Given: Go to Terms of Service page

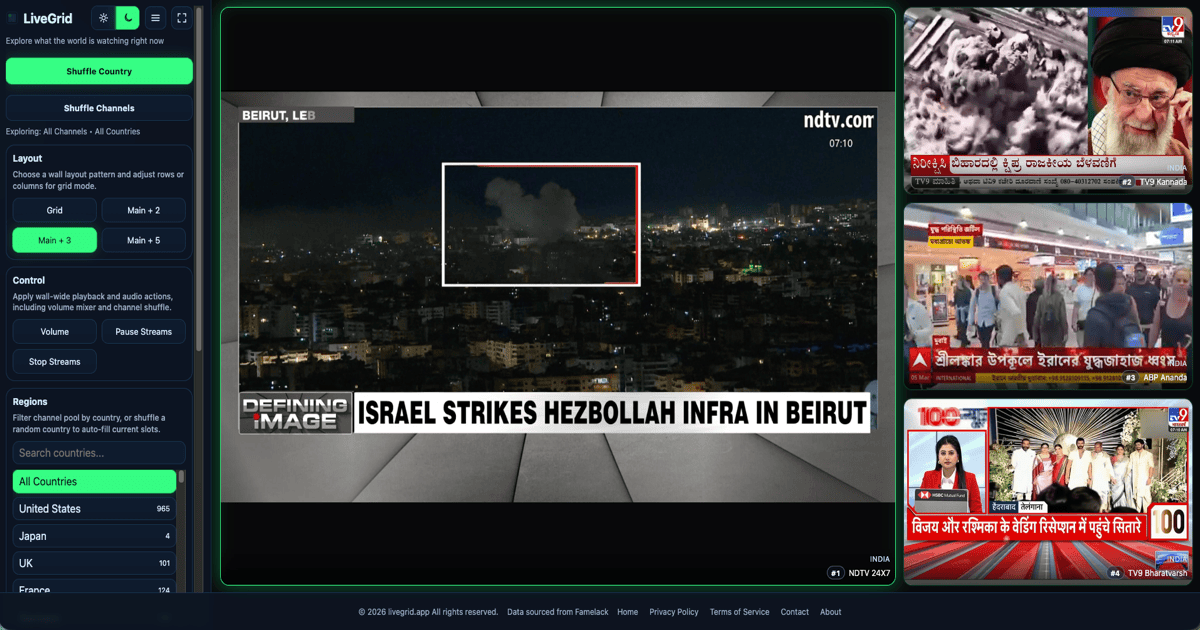Looking at the screenshot, I should (739, 612).
